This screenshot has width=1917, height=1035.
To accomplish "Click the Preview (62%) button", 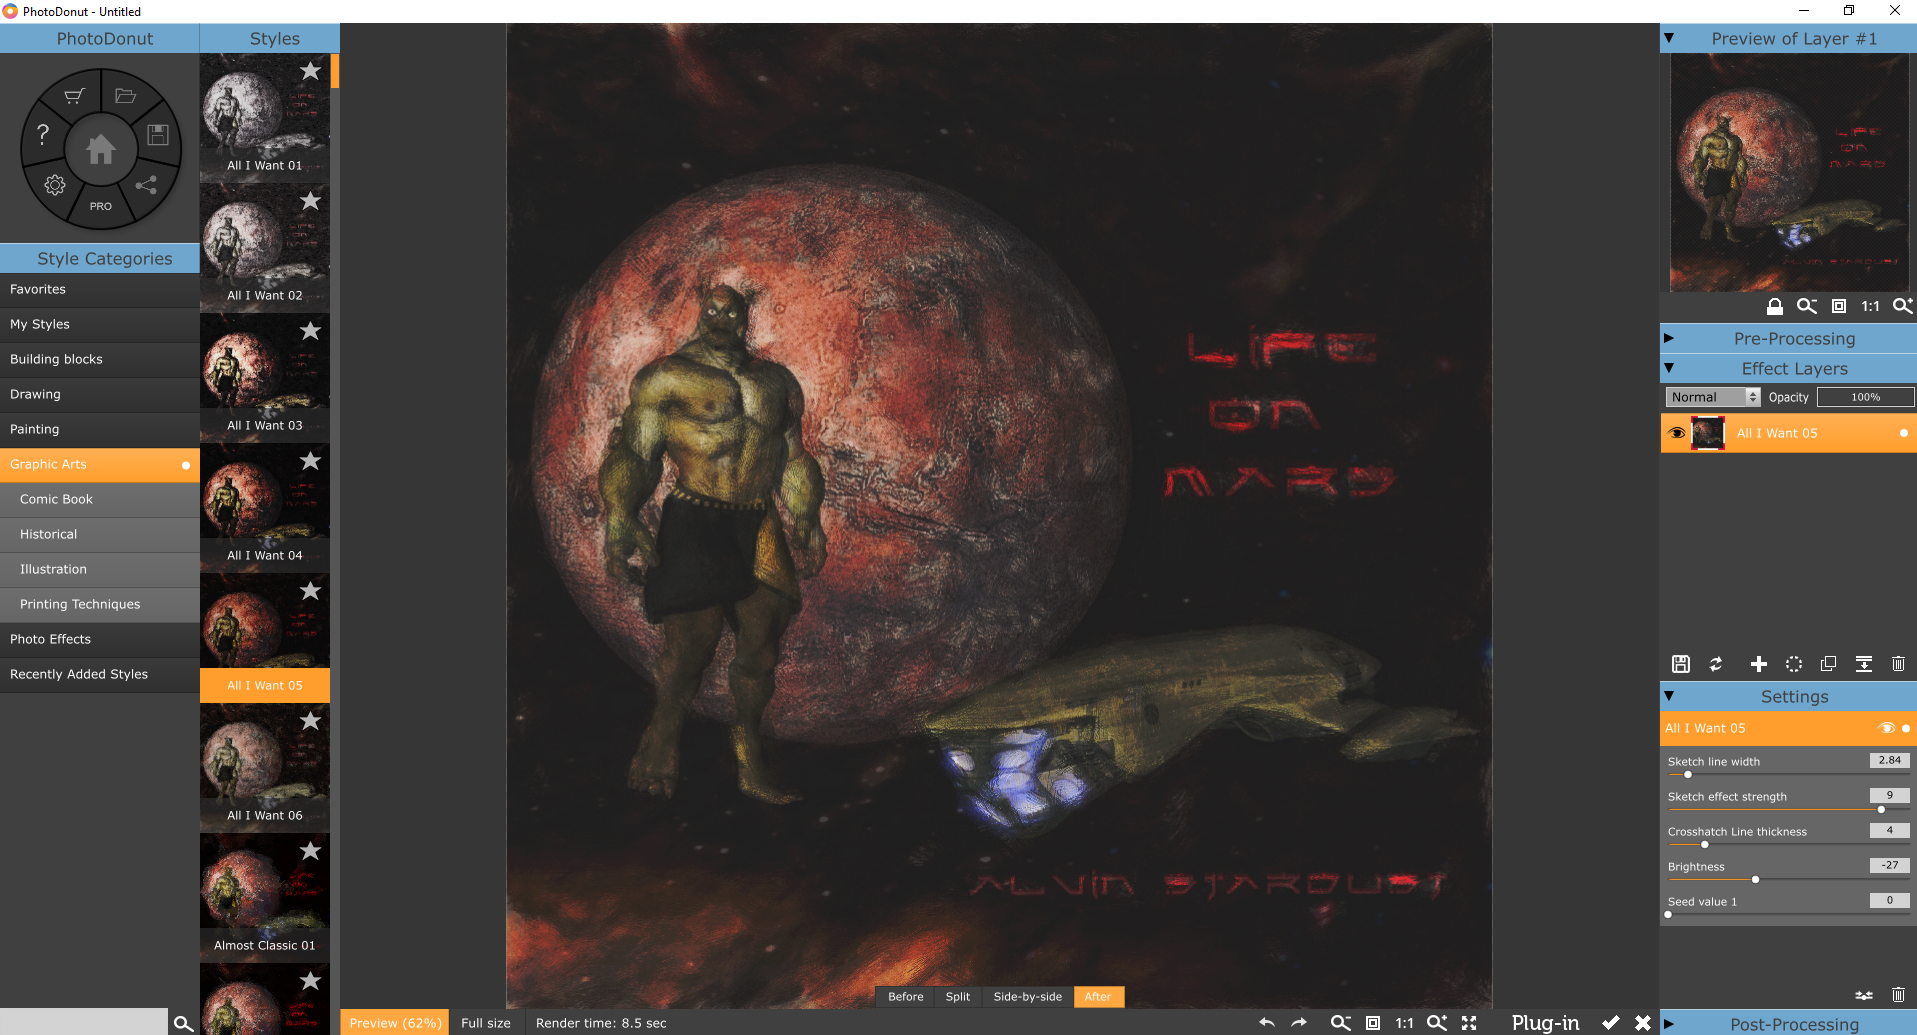I will point(396,1023).
